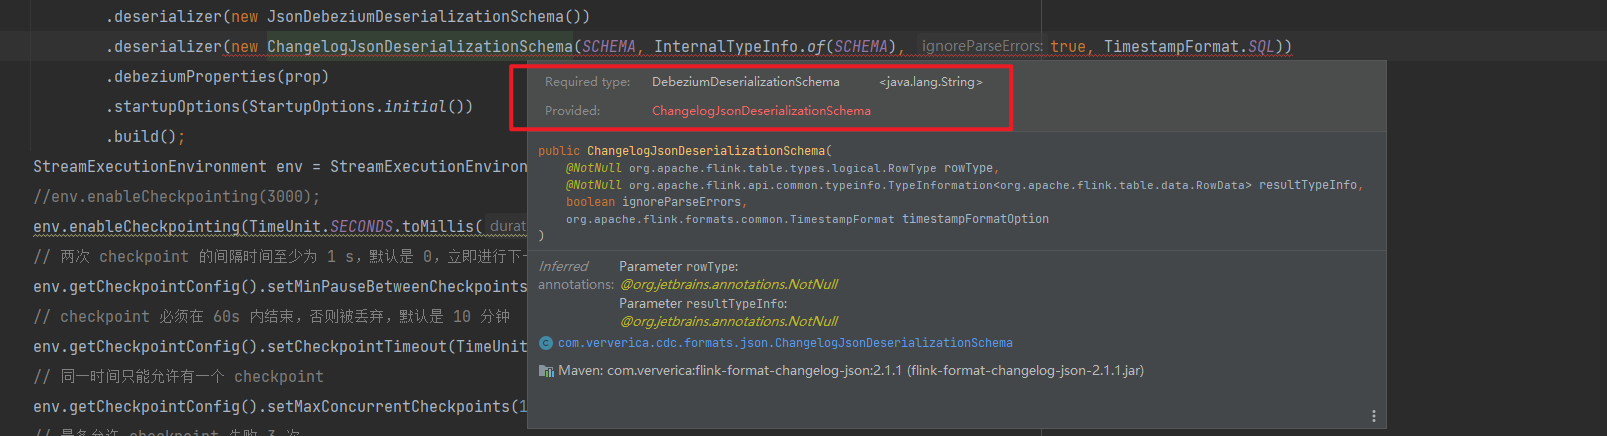Image resolution: width=1607 pixels, height=436 pixels.
Task: Open NotNull annotation under Parameter resultTypeInfo
Action: click(729, 322)
